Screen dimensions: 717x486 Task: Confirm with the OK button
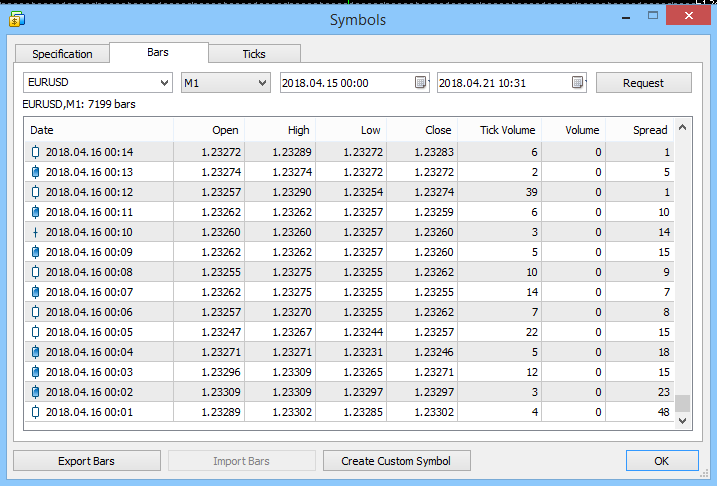click(x=662, y=461)
